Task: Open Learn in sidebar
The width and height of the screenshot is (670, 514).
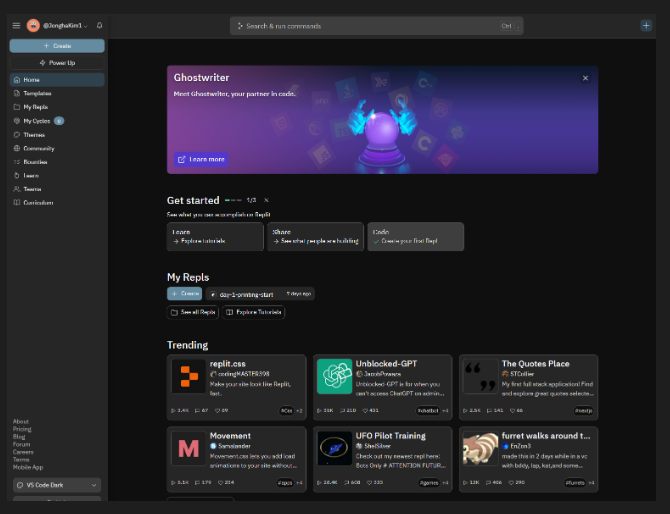Action: coord(57,176)
